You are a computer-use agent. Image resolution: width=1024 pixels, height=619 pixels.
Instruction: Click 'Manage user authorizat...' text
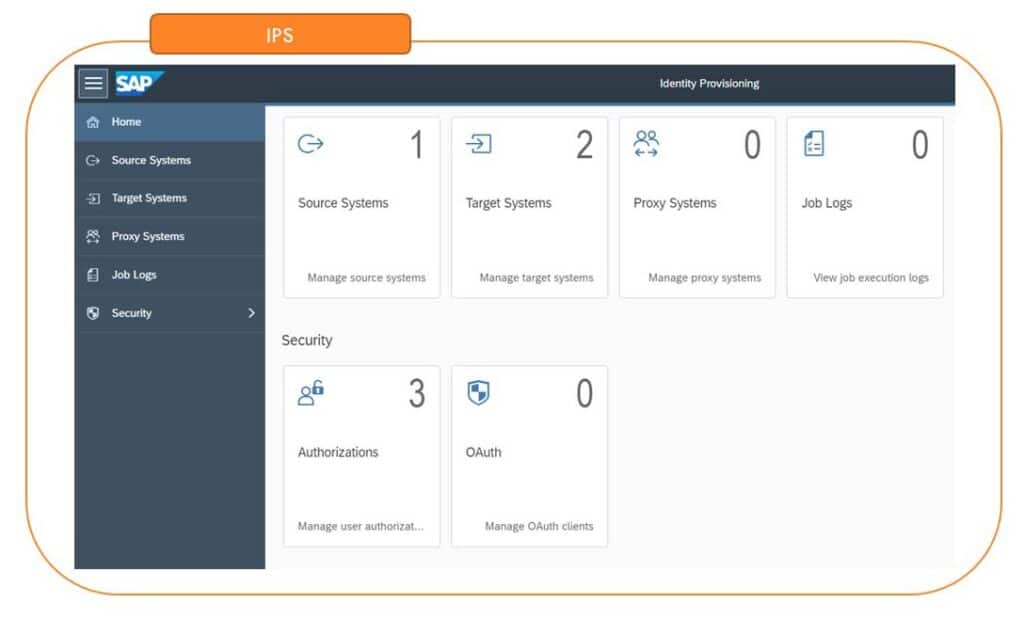(x=360, y=526)
